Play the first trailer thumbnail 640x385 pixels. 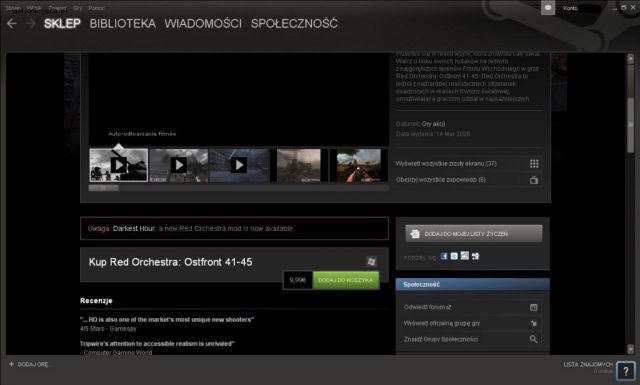[119, 165]
